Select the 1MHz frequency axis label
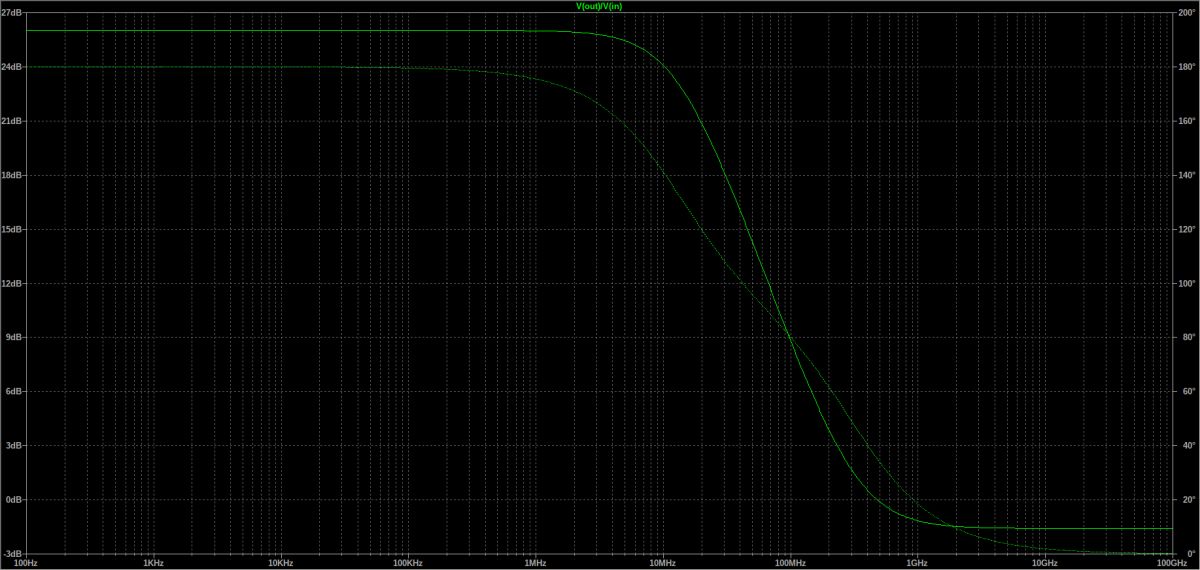 coord(534,563)
